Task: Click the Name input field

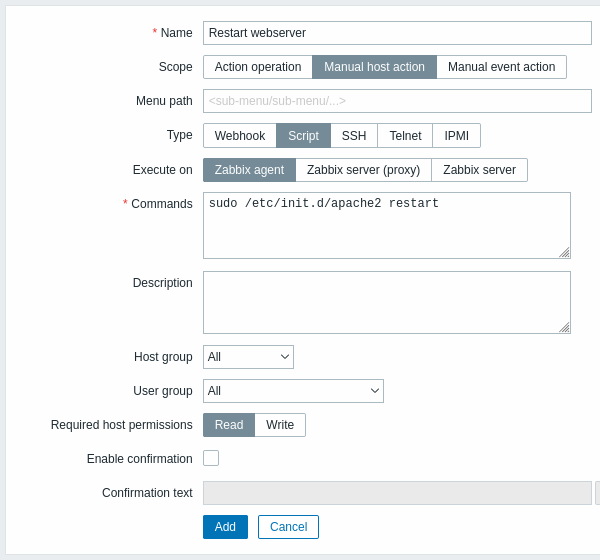Action: (397, 33)
